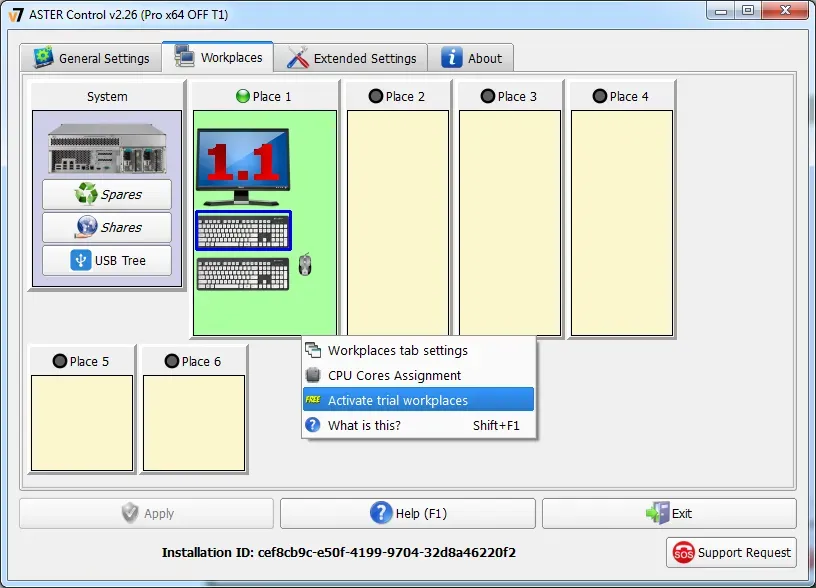816x588 pixels.
Task: Toggle the Place 1 green status indicator
Action: [242, 97]
